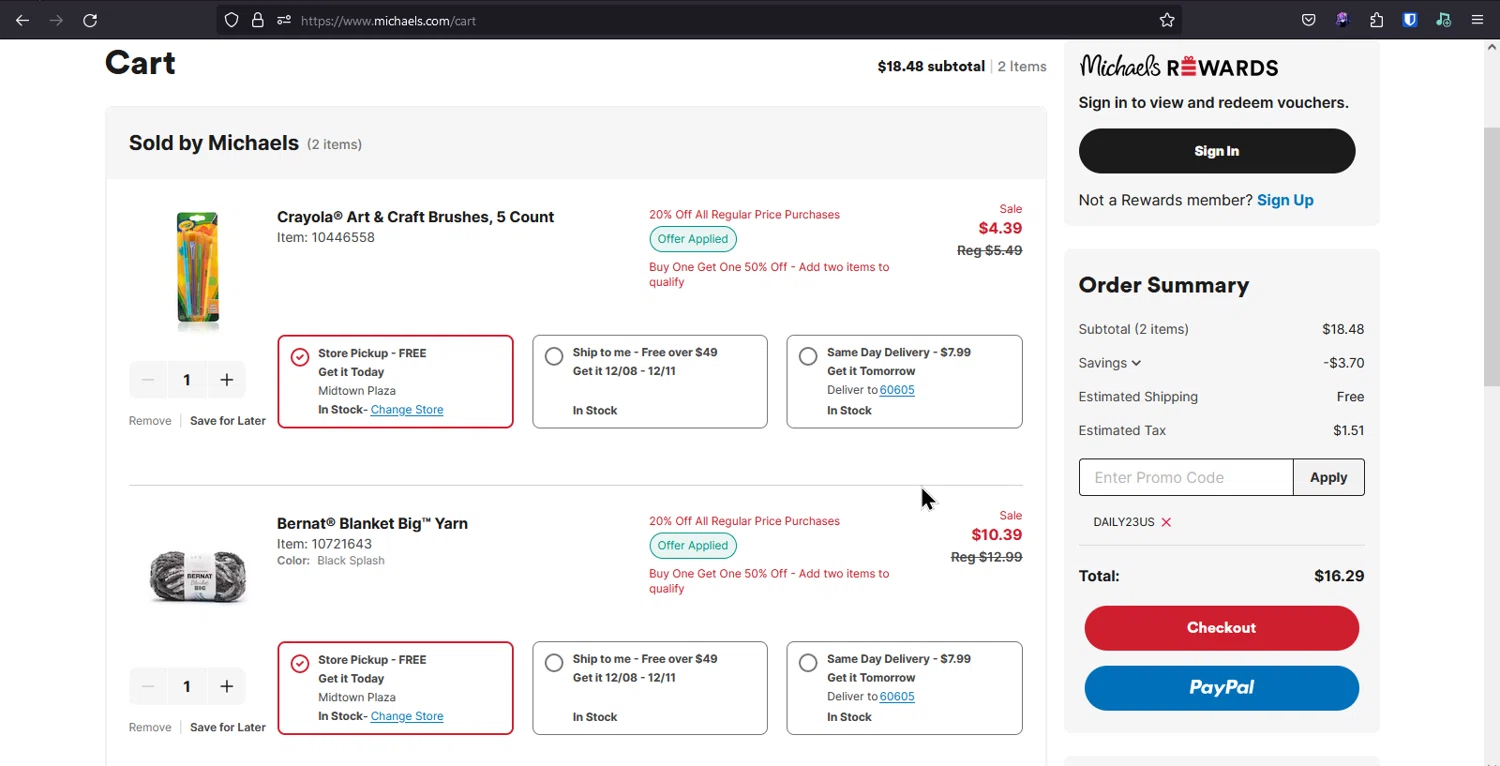Edit zip code 60605 for Crayola delivery
Image resolution: width=1500 pixels, height=766 pixels.
(x=897, y=390)
